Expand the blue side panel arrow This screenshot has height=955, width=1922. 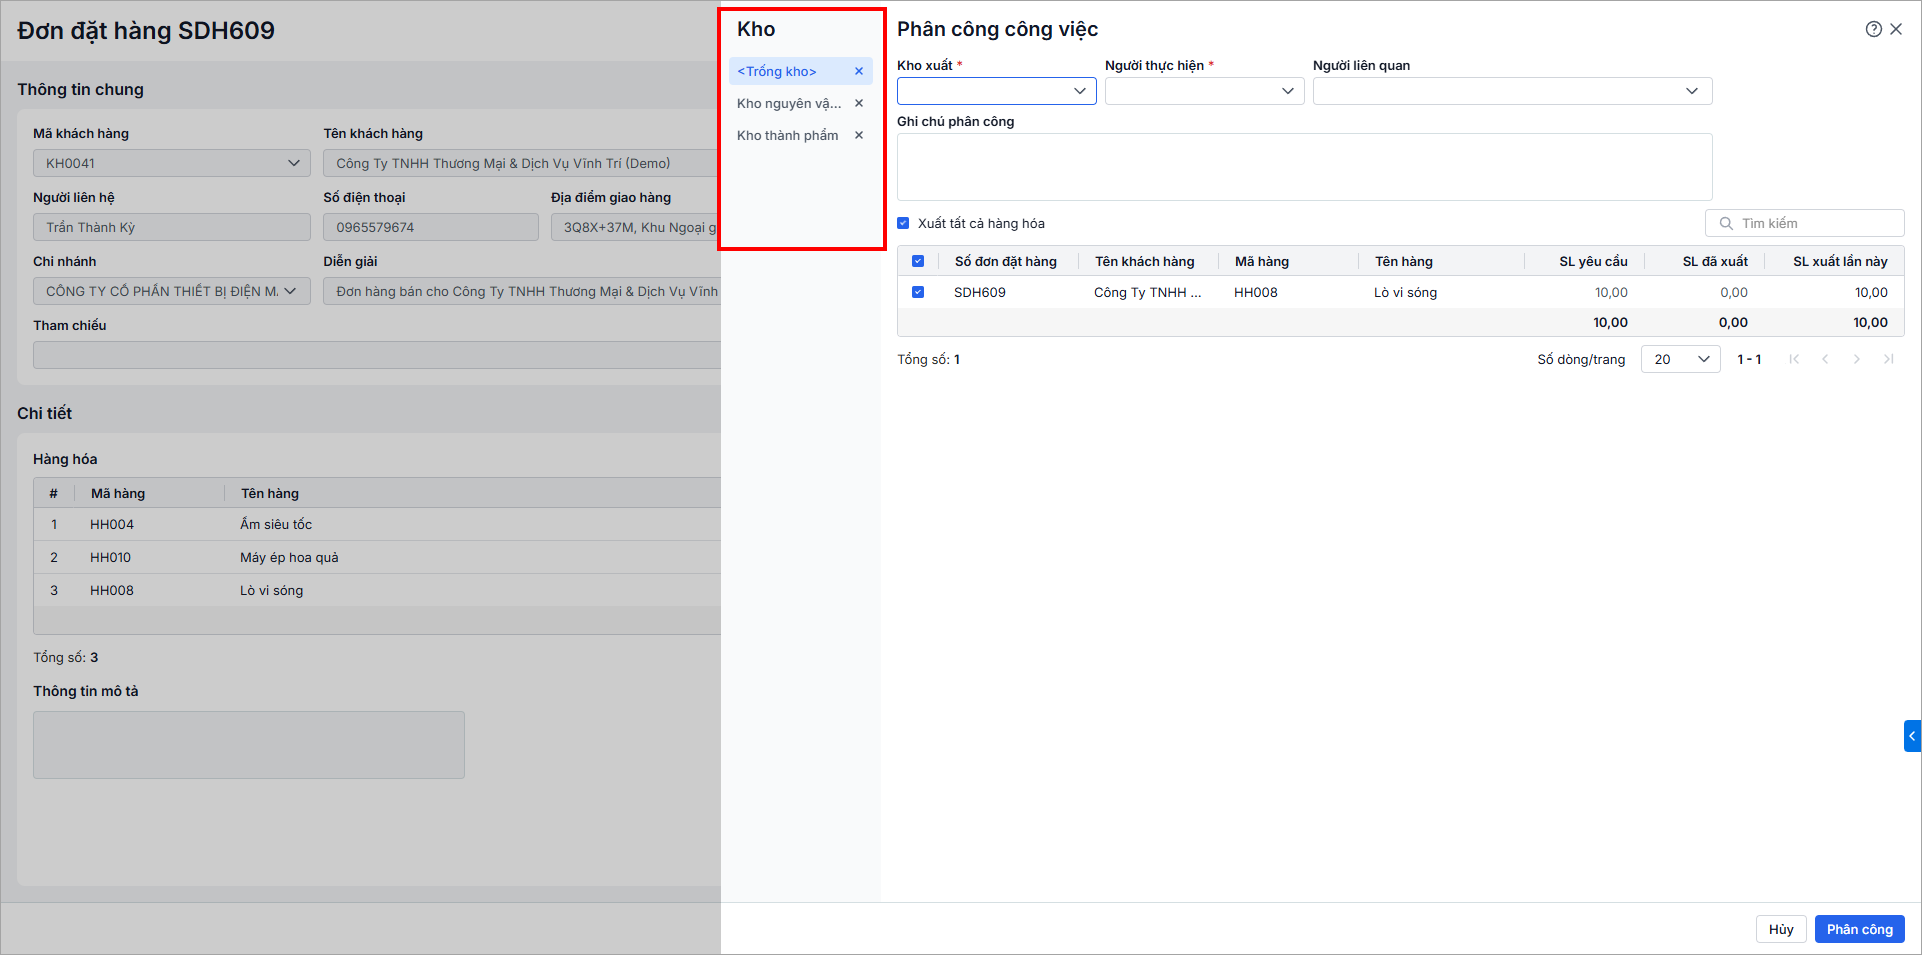[x=1912, y=736]
